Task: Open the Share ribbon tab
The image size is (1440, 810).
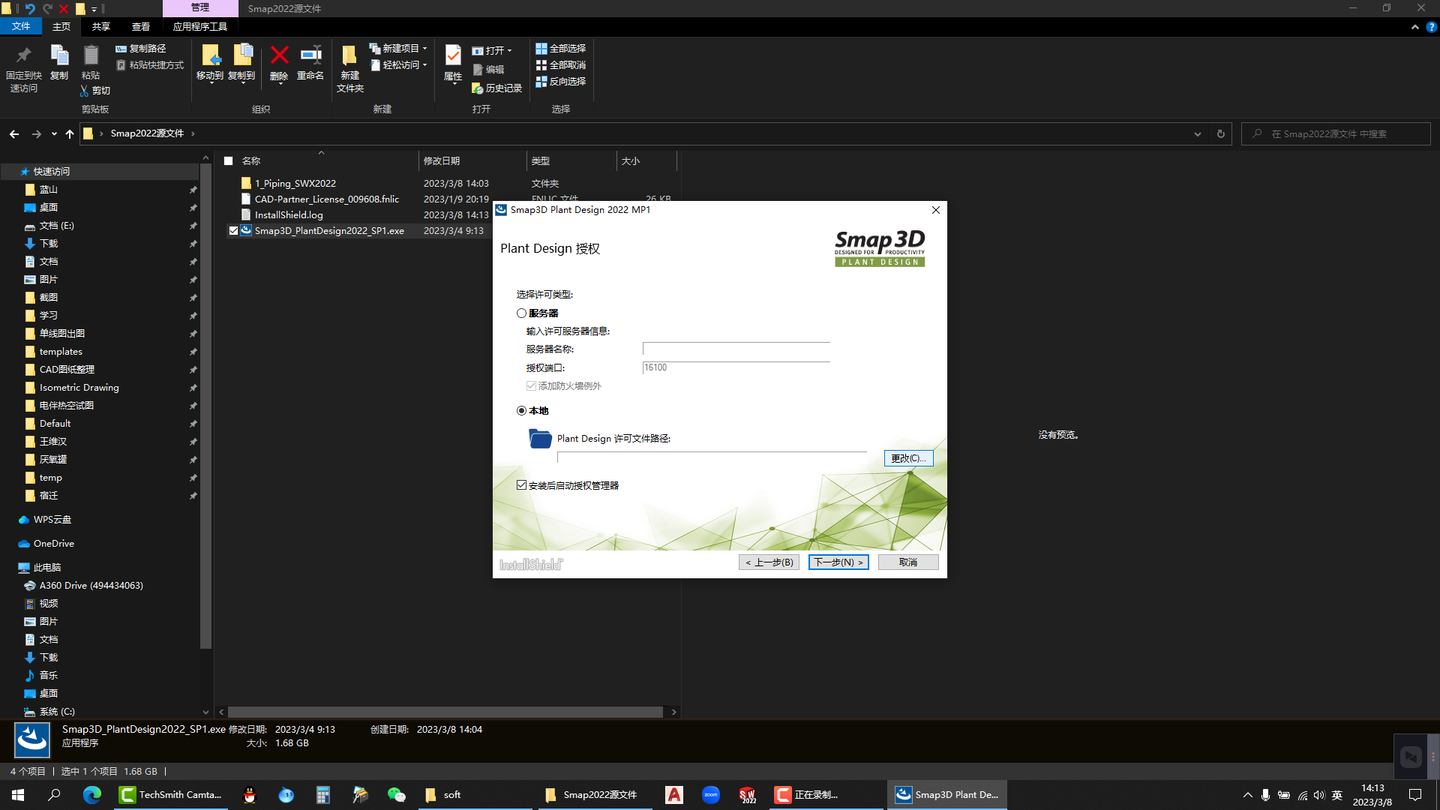Action: pos(101,27)
